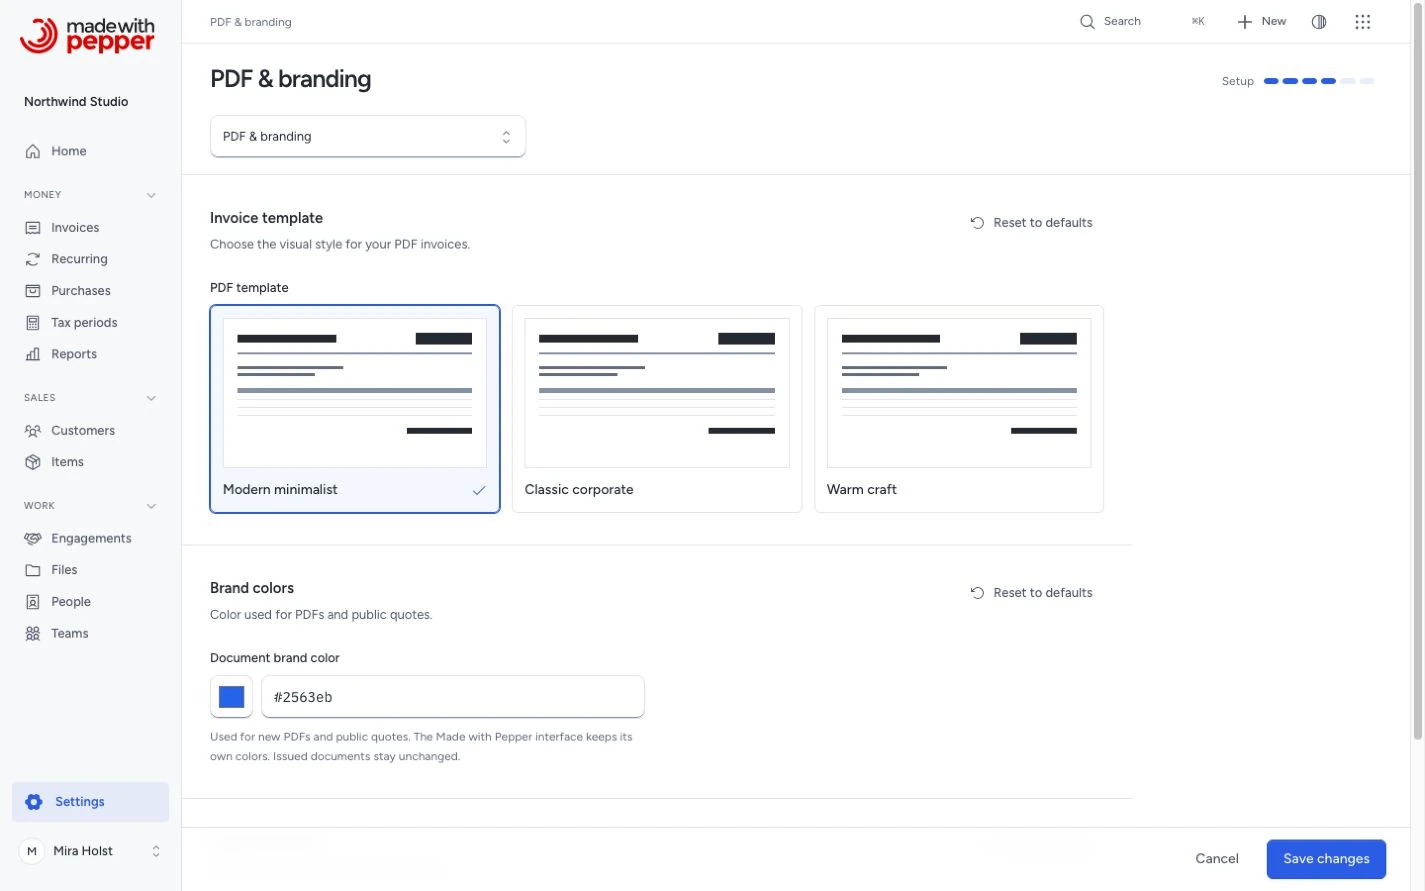Toggle the theme contrast icon
This screenshot has height=891, width=1425.
1319,22
